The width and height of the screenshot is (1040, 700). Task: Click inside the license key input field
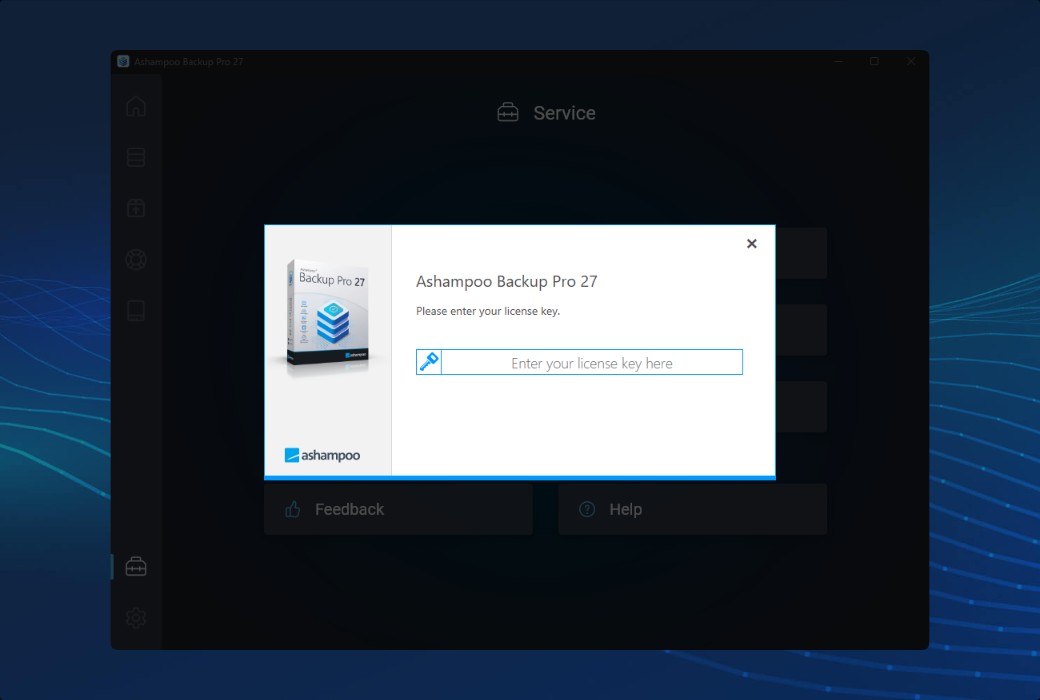pos(590,361)
